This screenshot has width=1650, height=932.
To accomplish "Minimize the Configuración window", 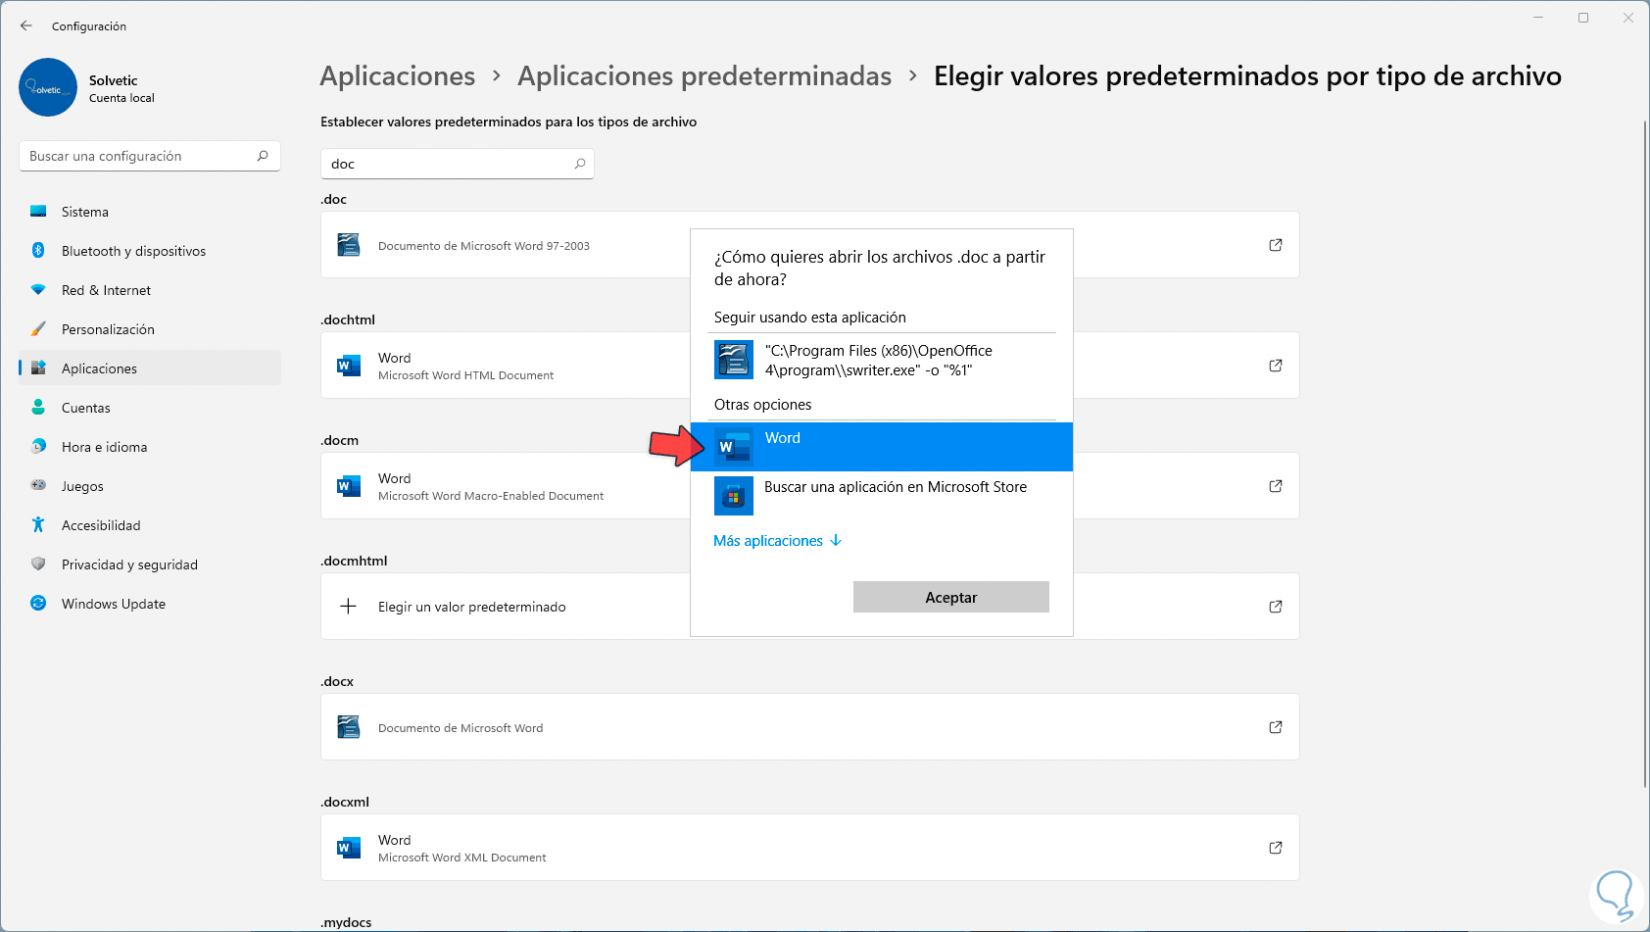I will [x=1538, y=18].
